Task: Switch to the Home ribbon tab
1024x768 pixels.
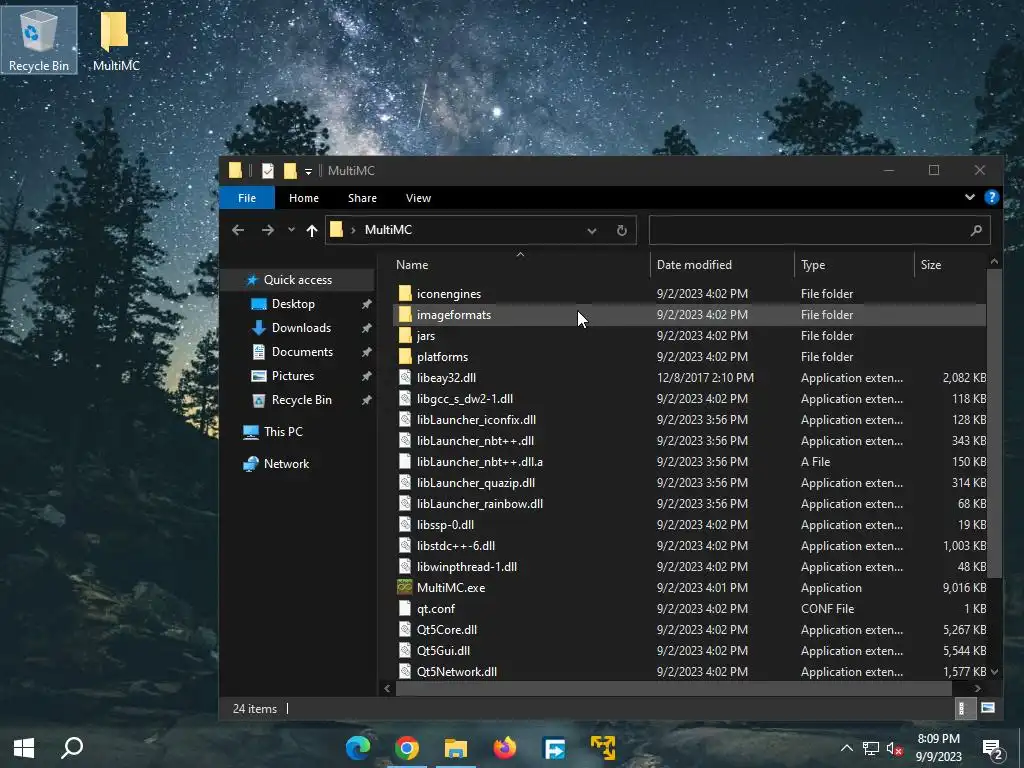Action: click(x=304, y=198)
